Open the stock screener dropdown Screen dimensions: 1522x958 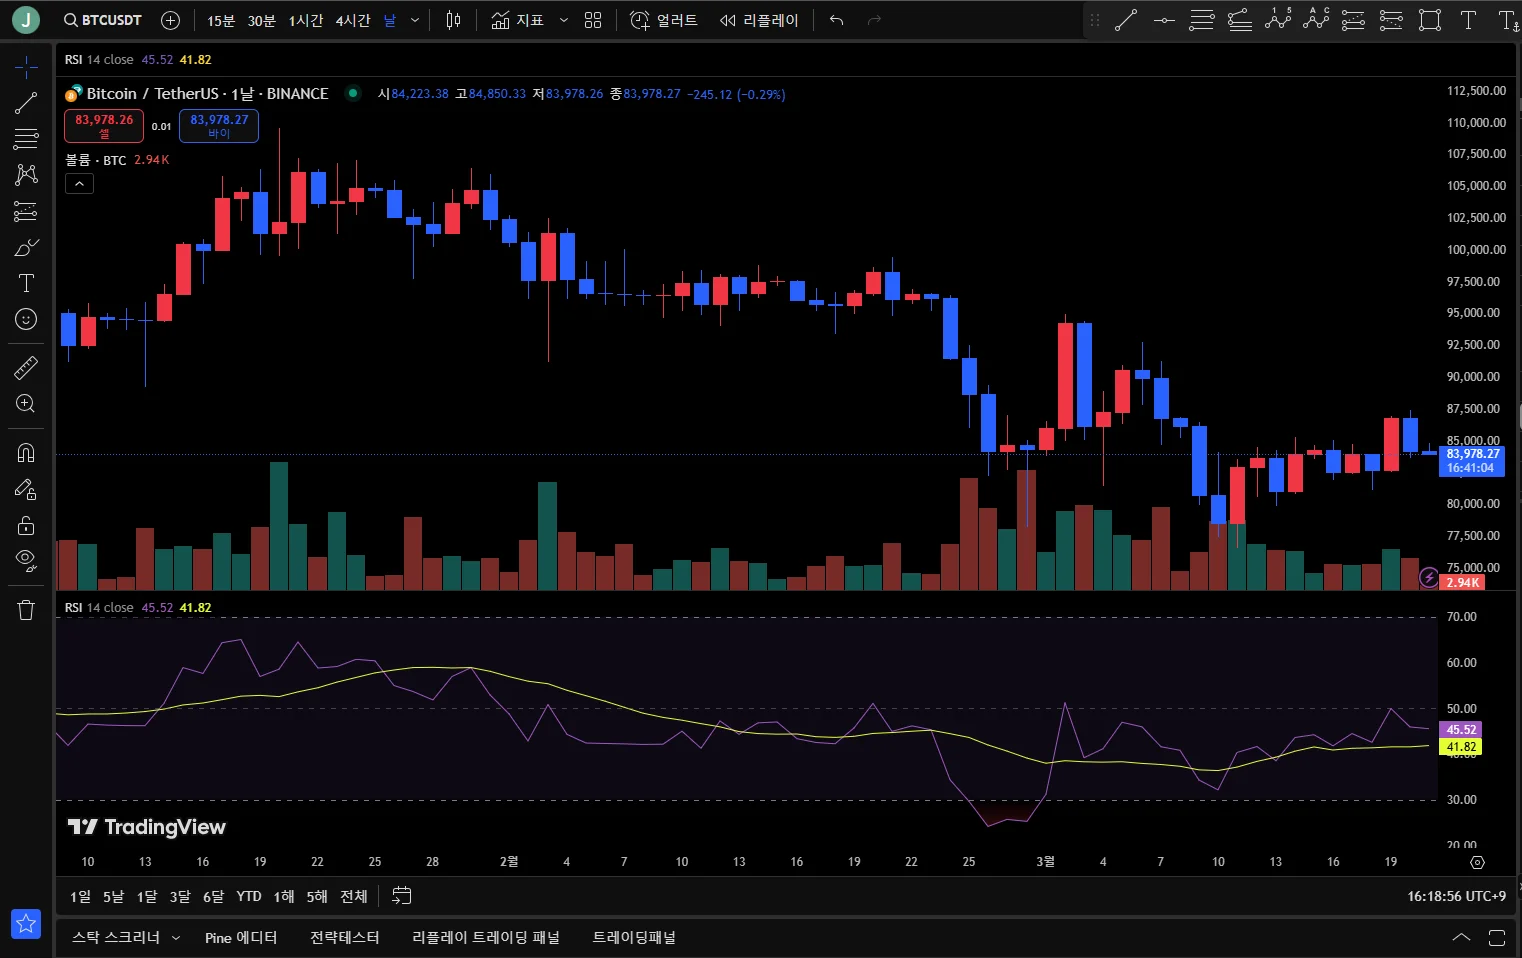tap(126, 937)
